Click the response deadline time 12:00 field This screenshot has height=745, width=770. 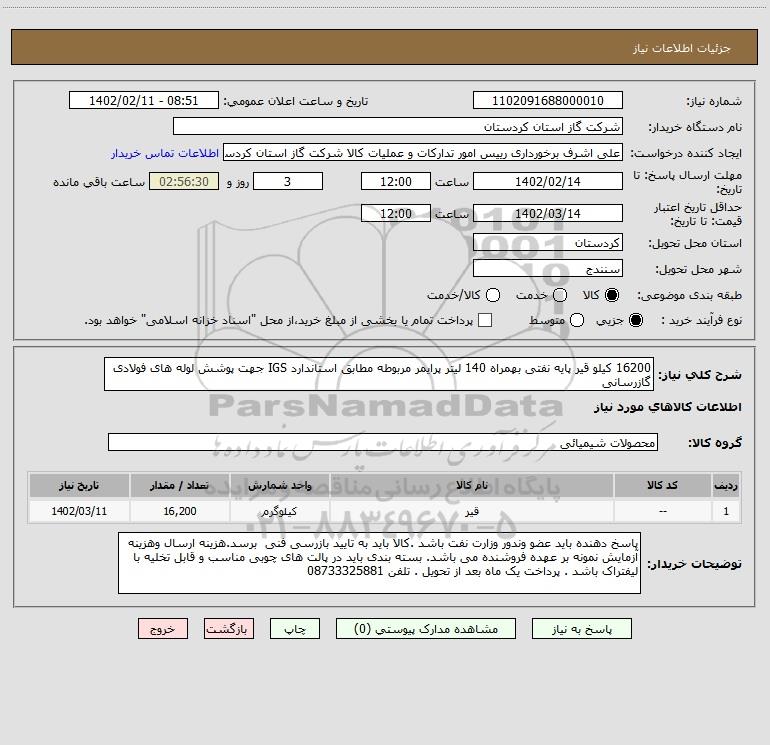[x=396, y=181]
